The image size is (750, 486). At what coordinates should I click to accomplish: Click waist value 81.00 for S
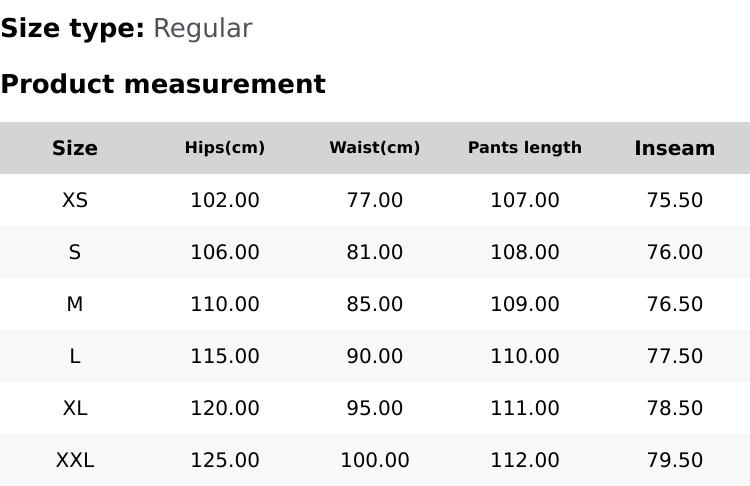pos(375,252)
